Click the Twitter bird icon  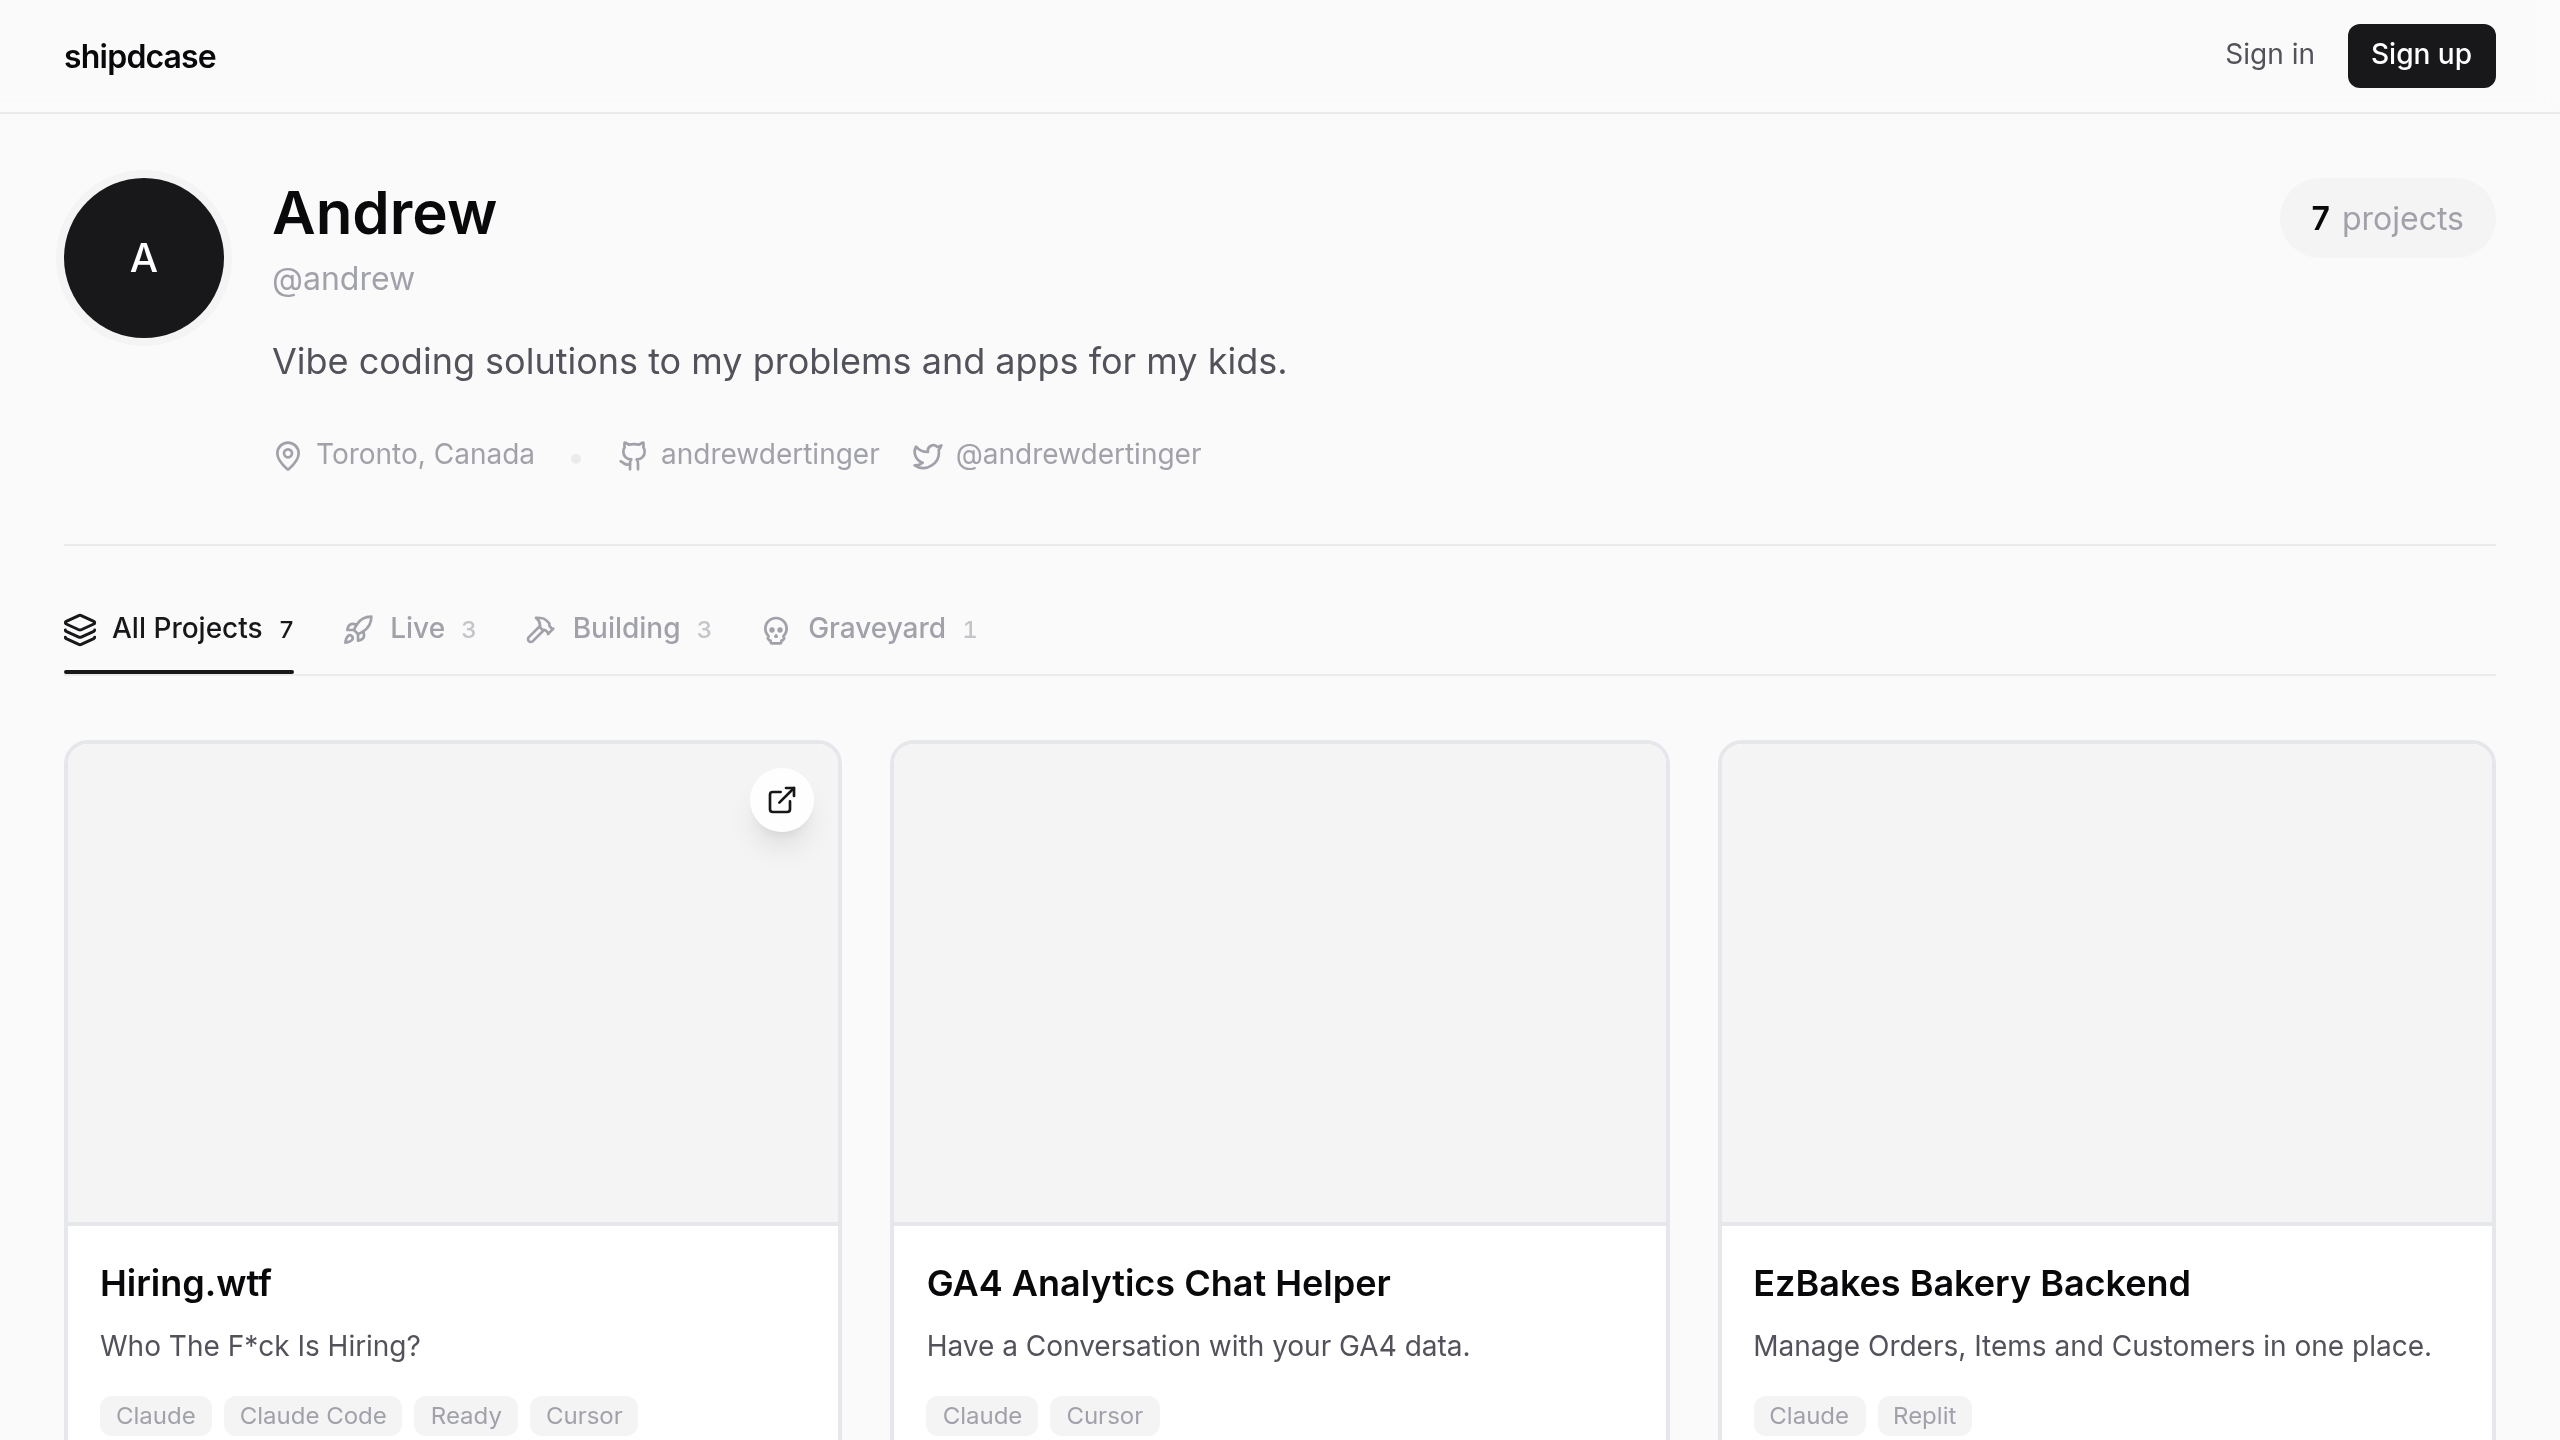[927, 456]
